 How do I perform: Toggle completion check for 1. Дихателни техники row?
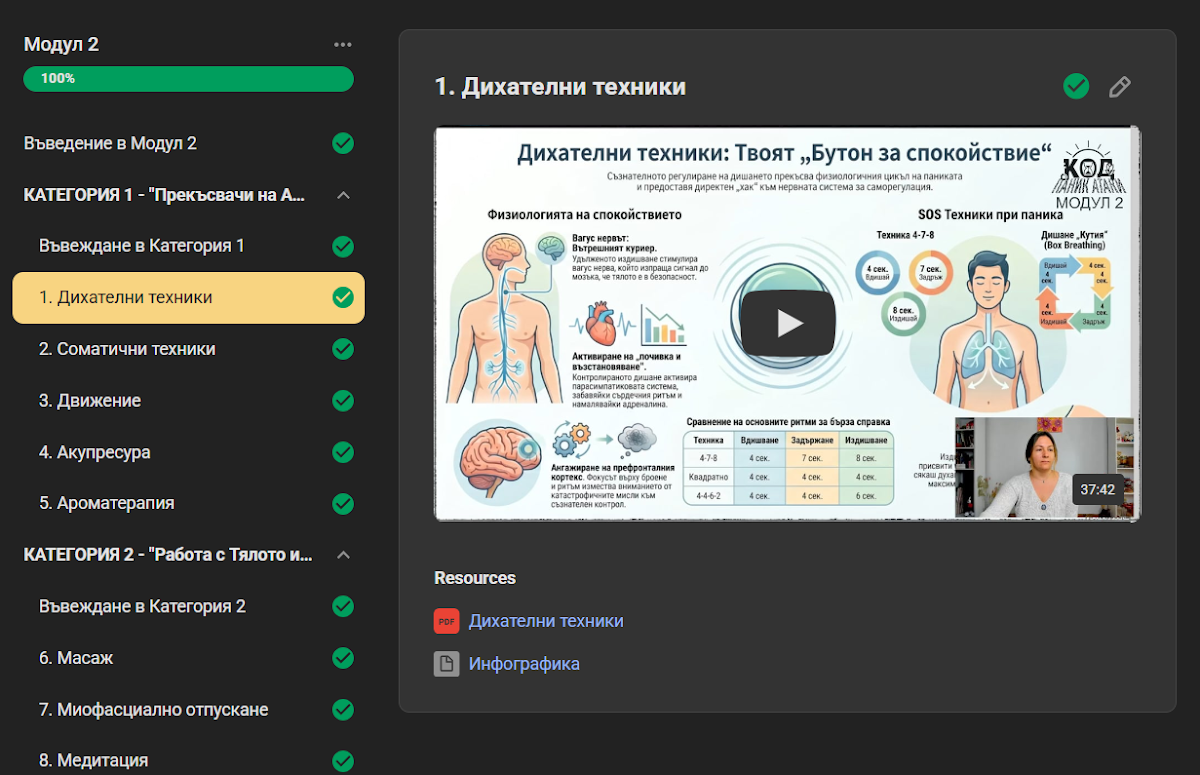click(x=343, y=297)
